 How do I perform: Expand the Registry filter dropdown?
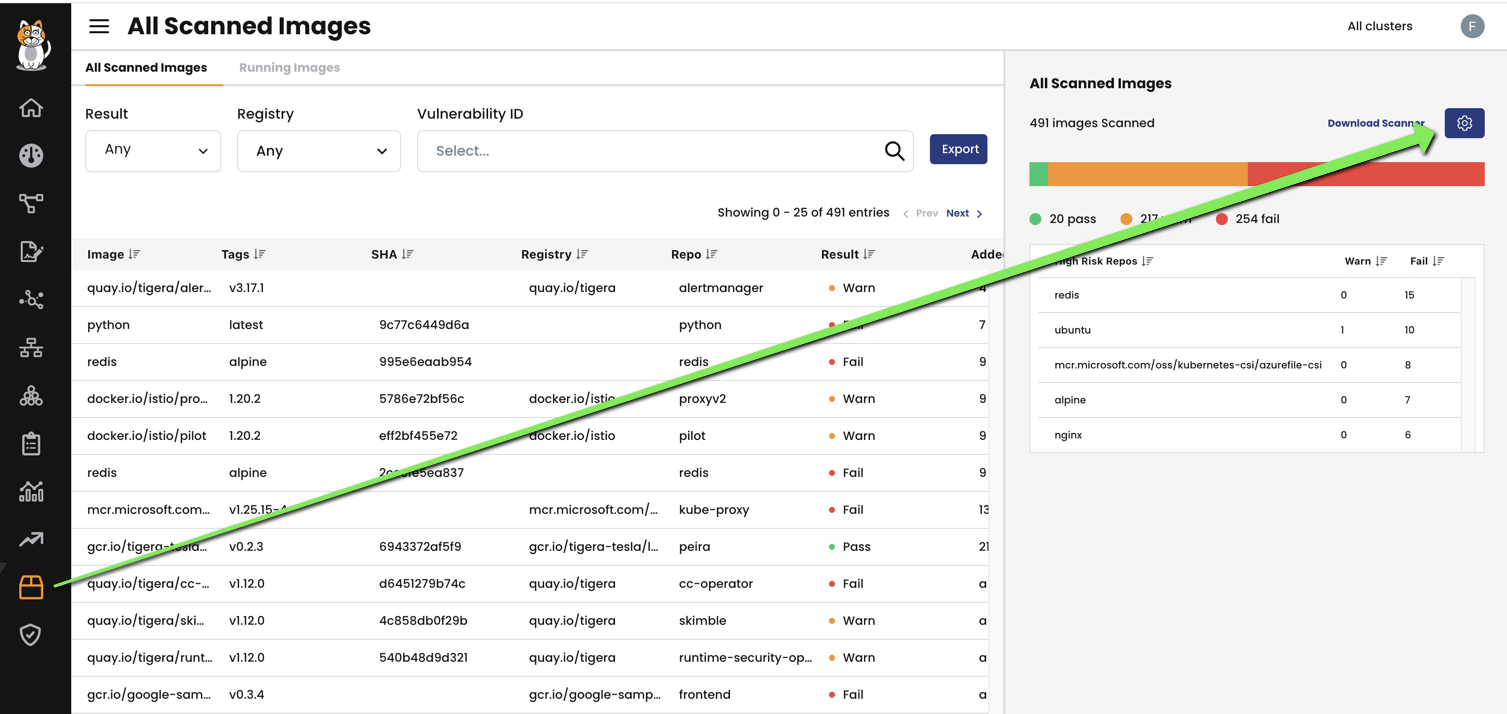[318, 151]
